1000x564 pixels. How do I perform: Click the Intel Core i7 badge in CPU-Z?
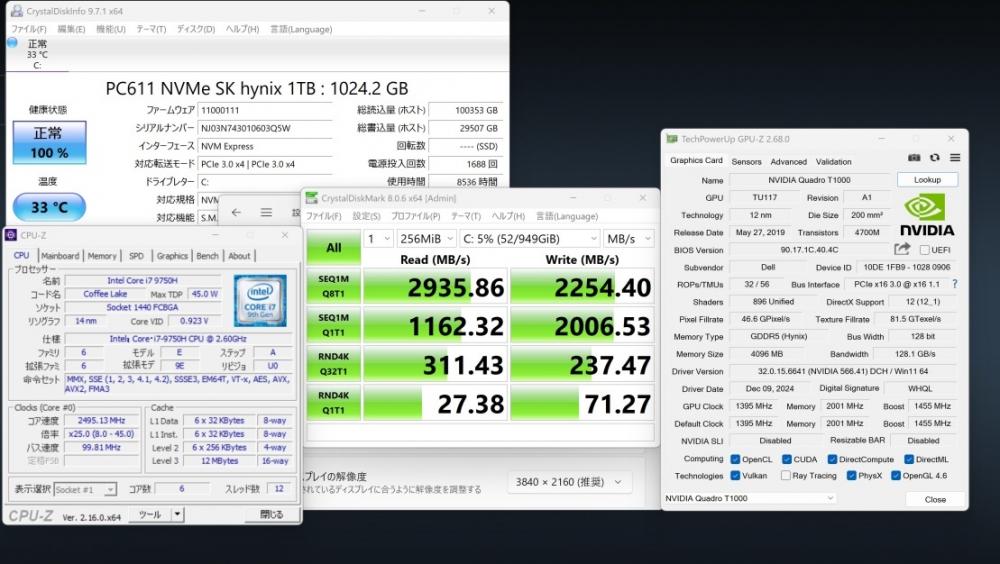[260, 301]
